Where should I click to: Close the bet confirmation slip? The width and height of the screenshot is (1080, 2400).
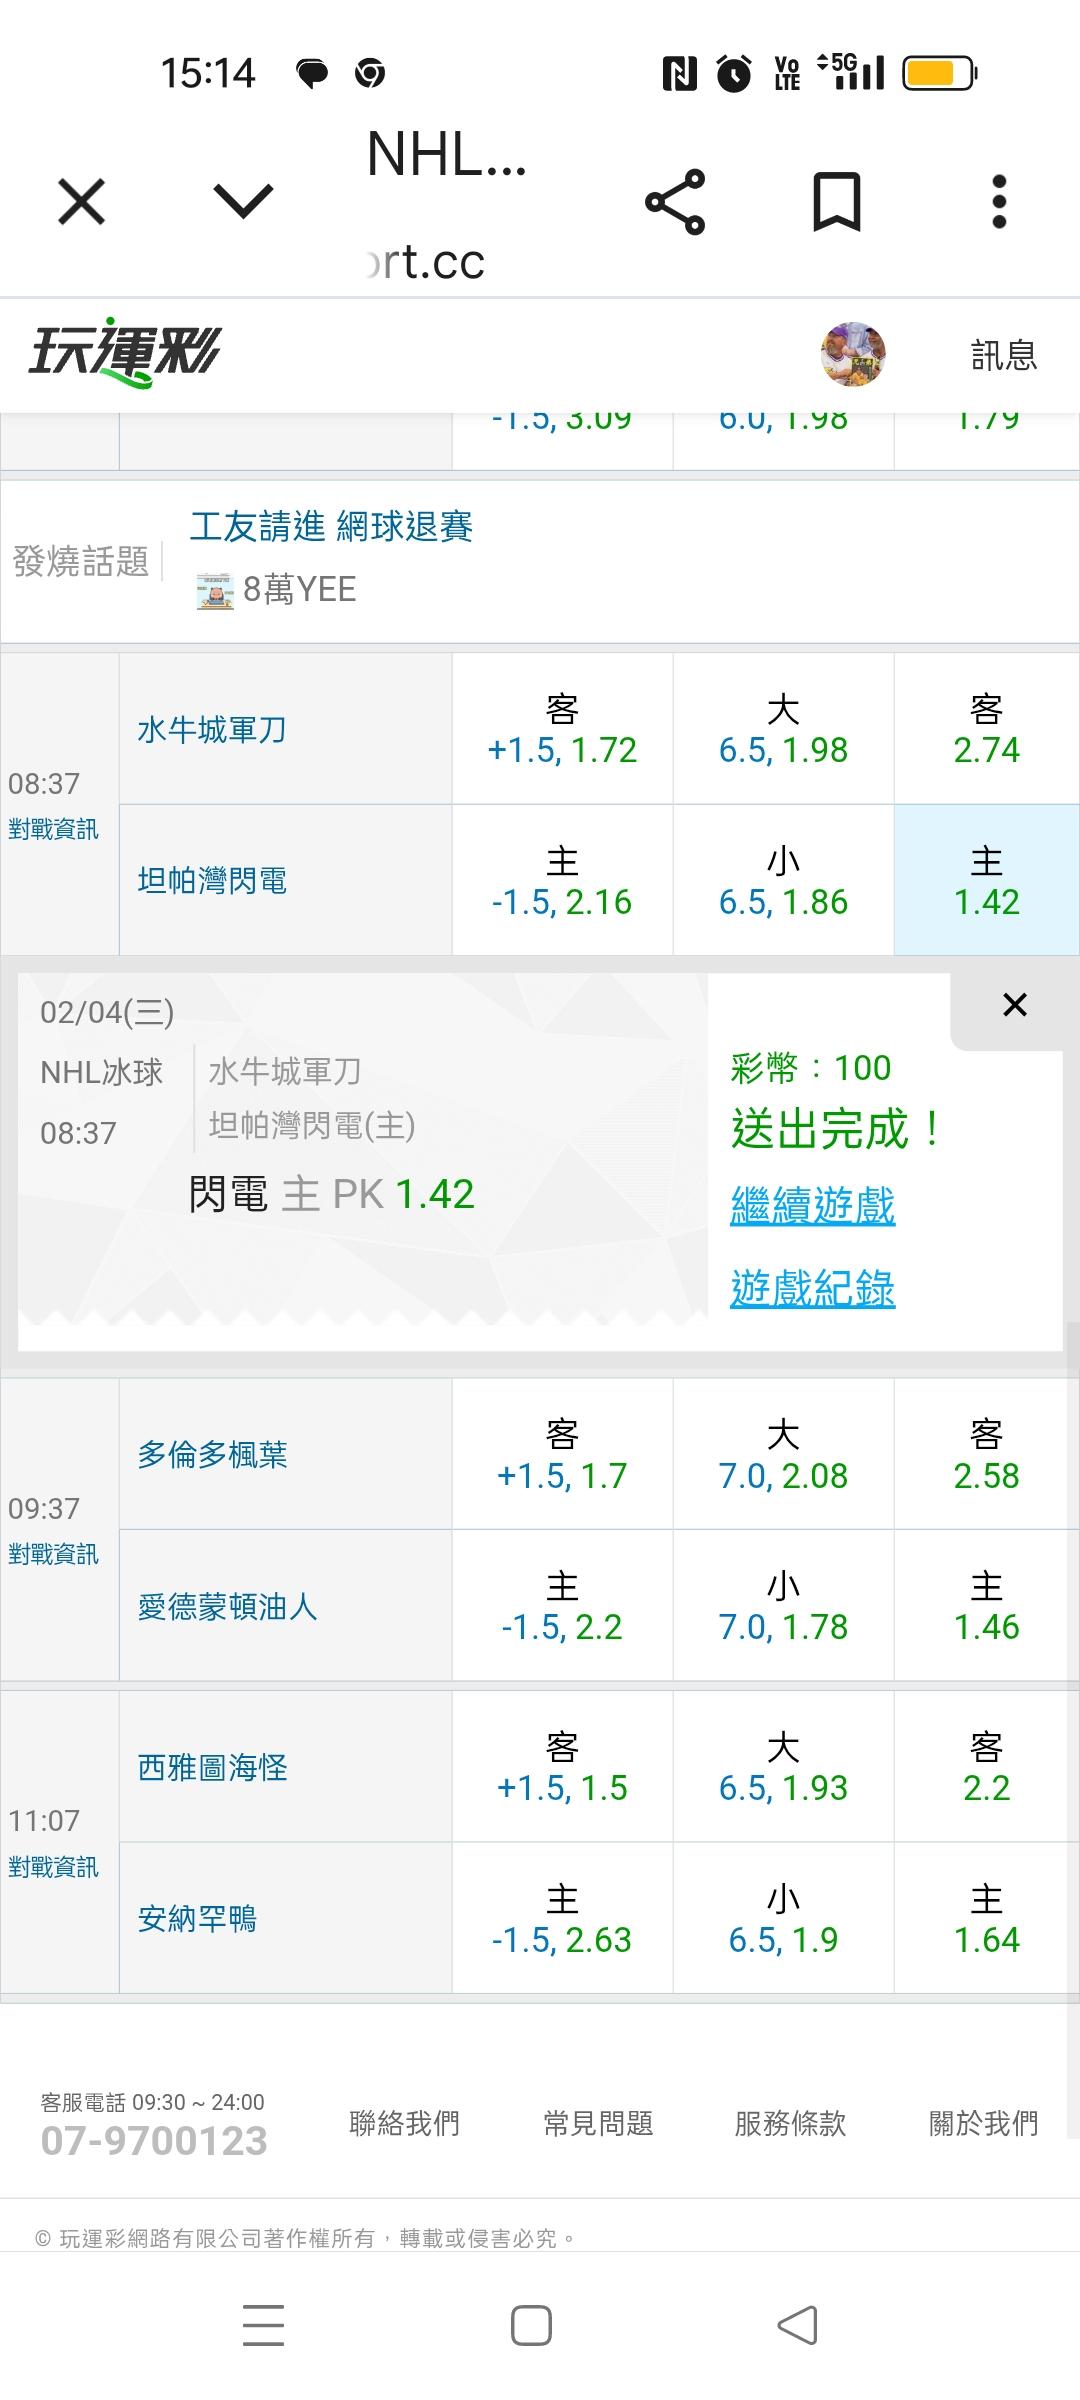point(1014,1005)
